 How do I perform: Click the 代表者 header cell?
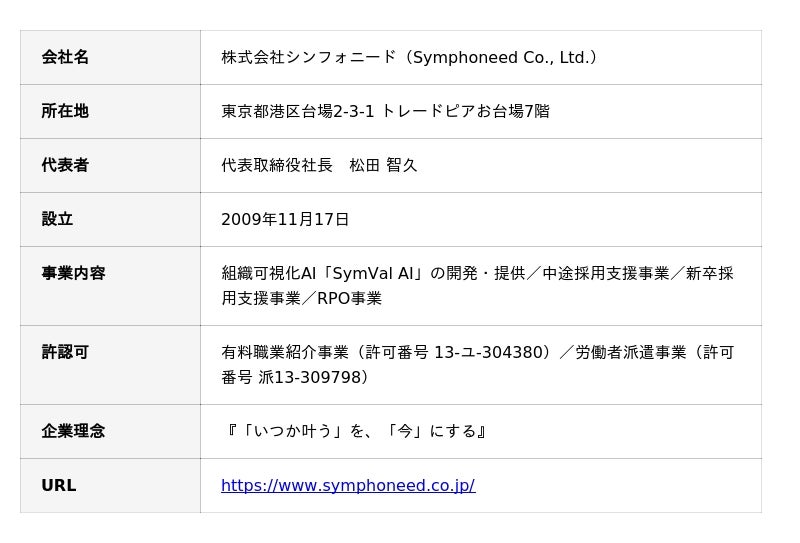point(110,165)
